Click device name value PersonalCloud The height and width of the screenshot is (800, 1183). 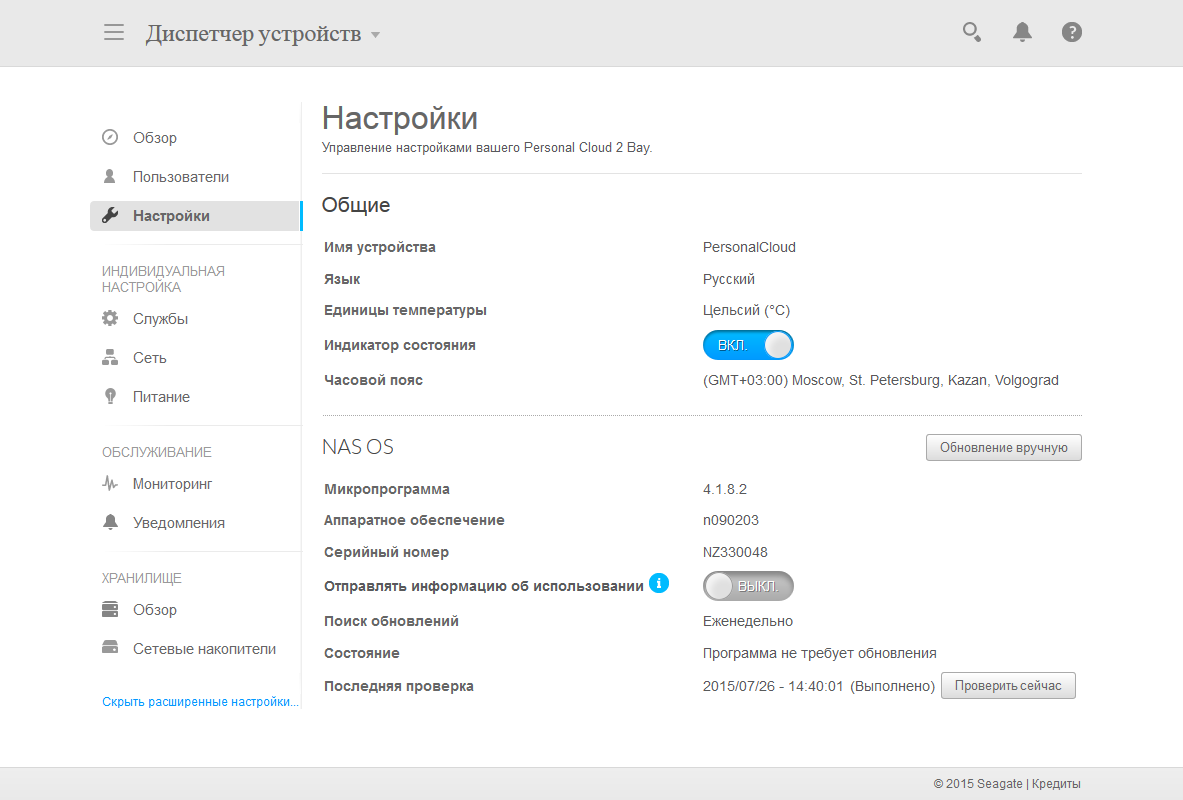pyautogui.click(x=749, y=248)
